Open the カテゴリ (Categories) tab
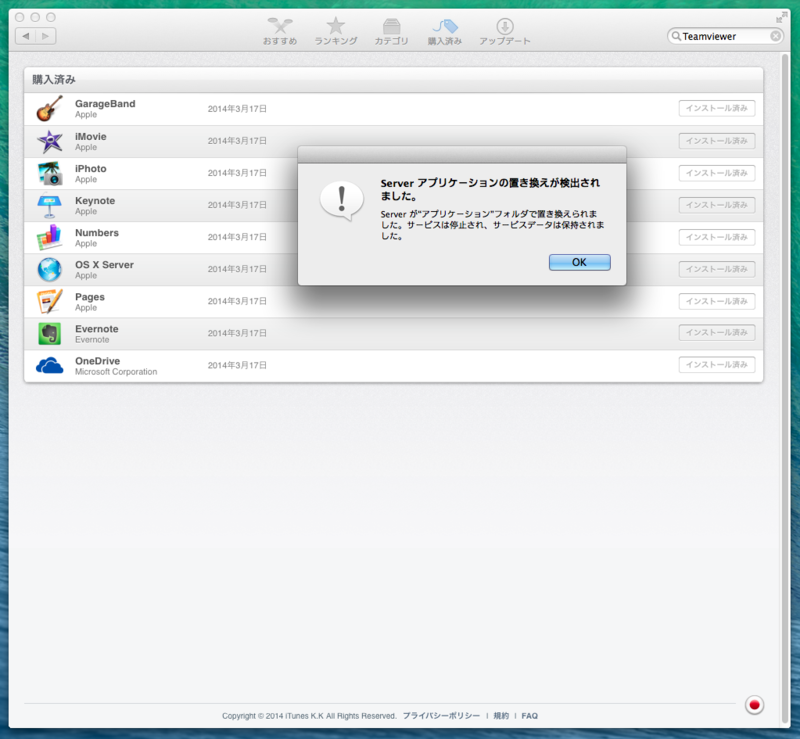Screen dimensions: 800x739 (391, 31)
